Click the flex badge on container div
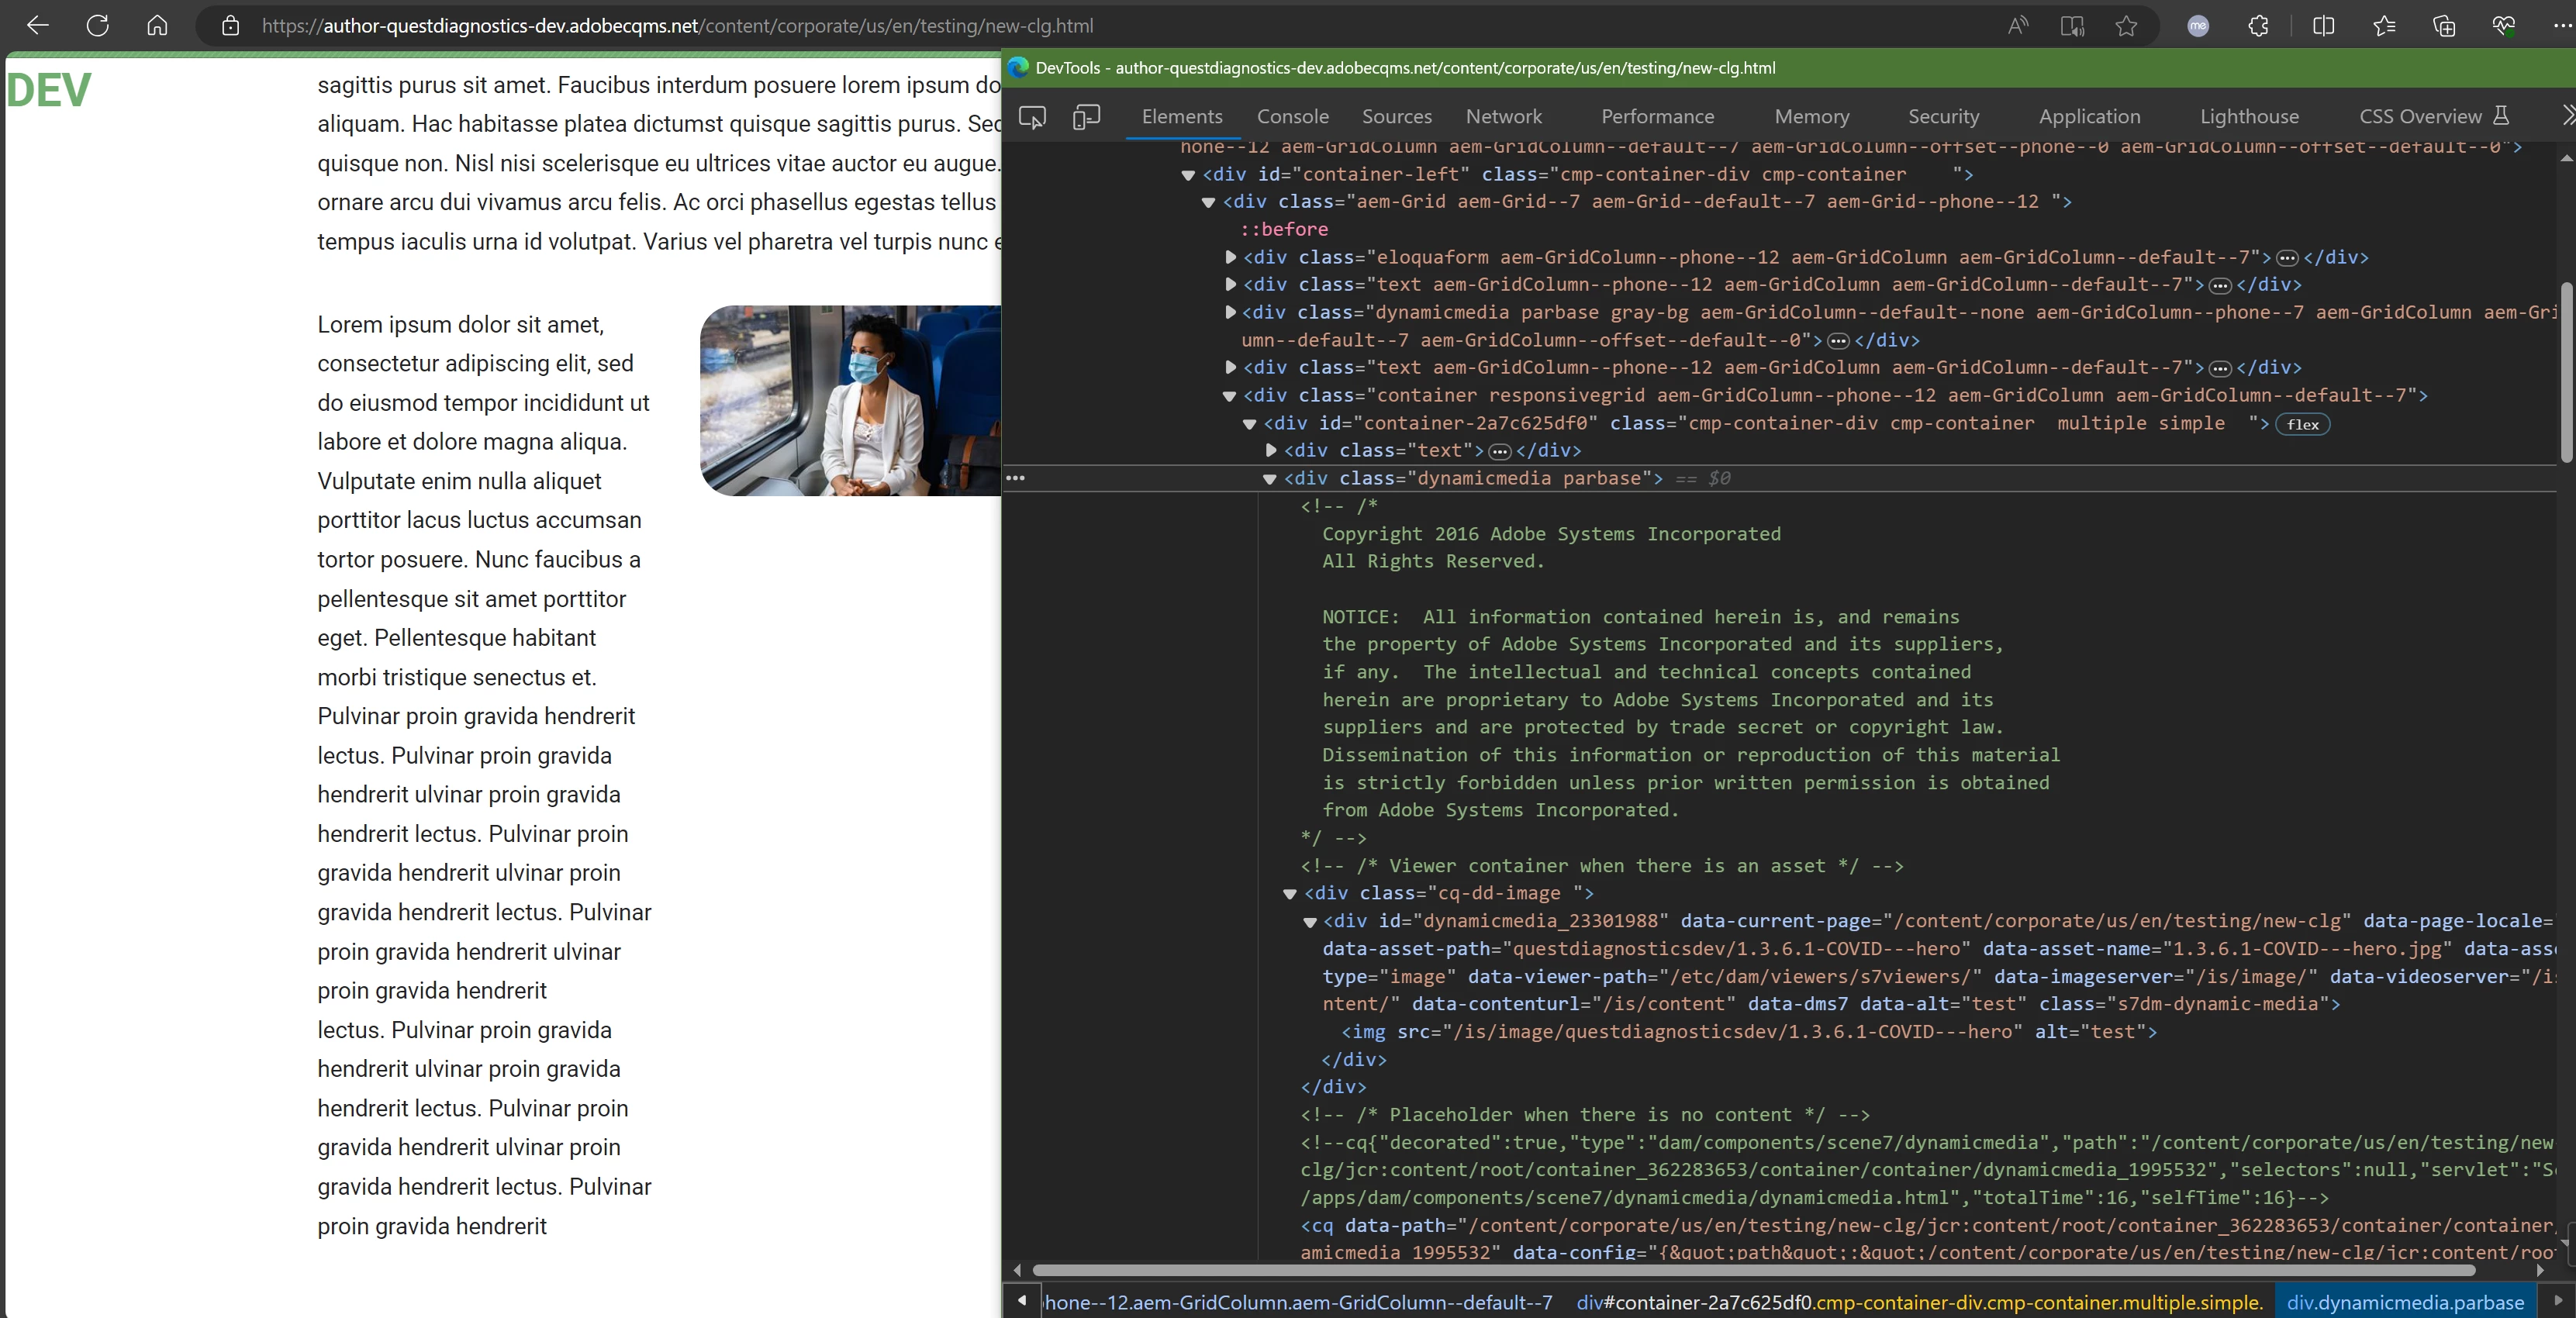 (x=2302, y=424)
